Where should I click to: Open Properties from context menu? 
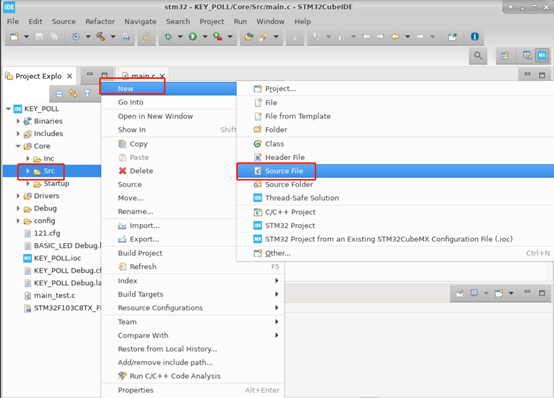point(193,390)
